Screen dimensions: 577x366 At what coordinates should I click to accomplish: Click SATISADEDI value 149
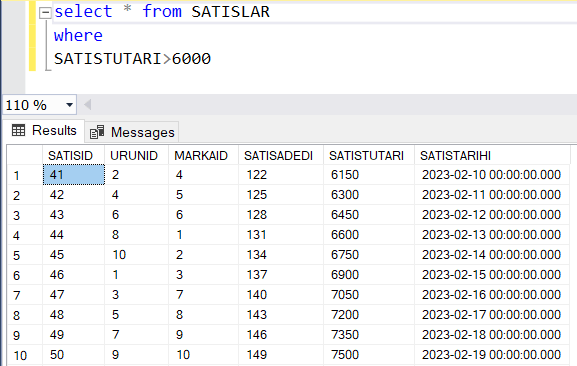click(281, 355)
